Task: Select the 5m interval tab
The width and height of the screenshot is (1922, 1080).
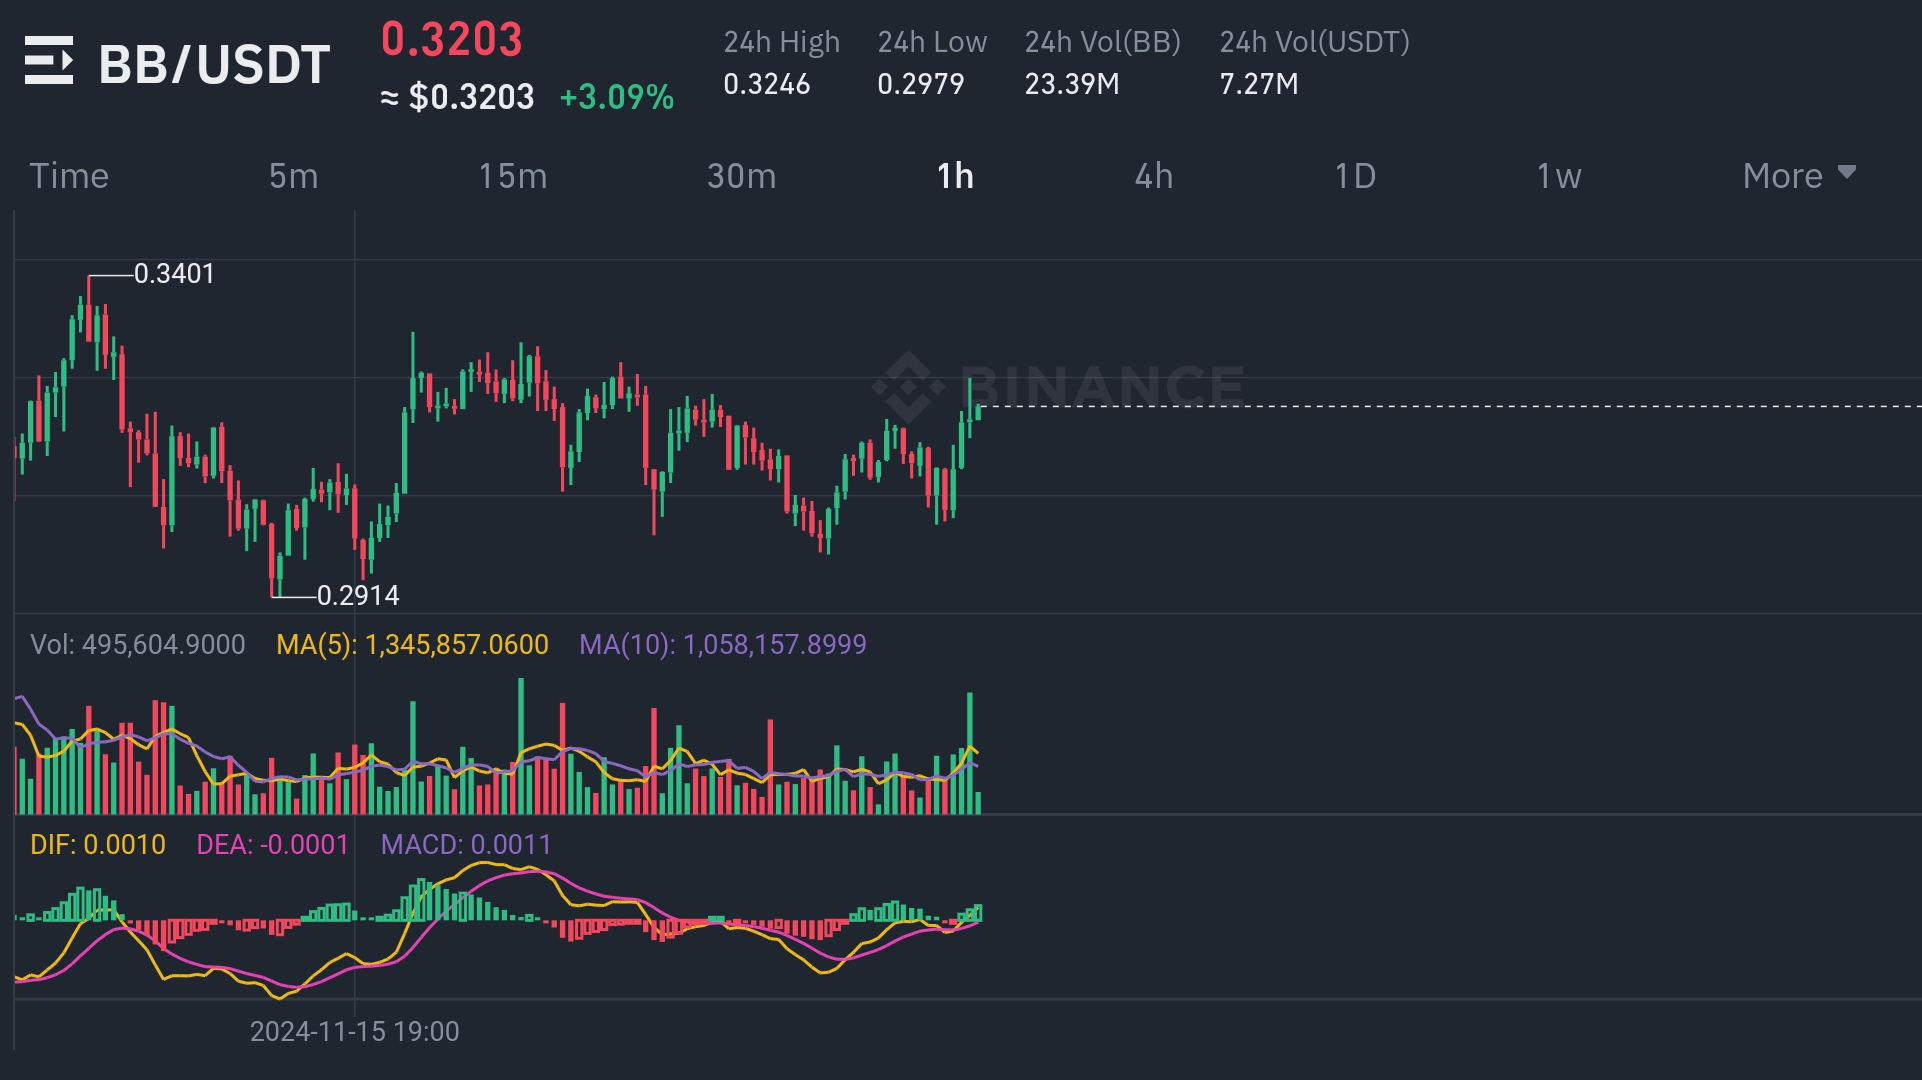Action: (x=293, y=176)
